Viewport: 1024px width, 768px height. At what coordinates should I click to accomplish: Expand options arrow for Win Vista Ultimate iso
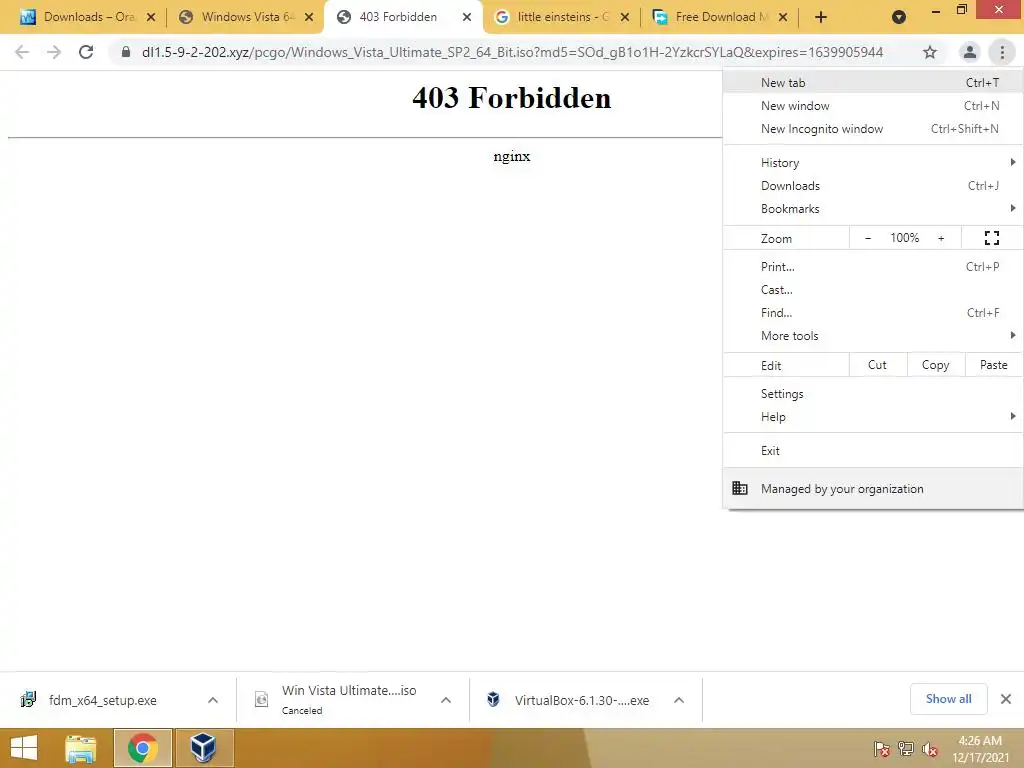tap(446, 700)
